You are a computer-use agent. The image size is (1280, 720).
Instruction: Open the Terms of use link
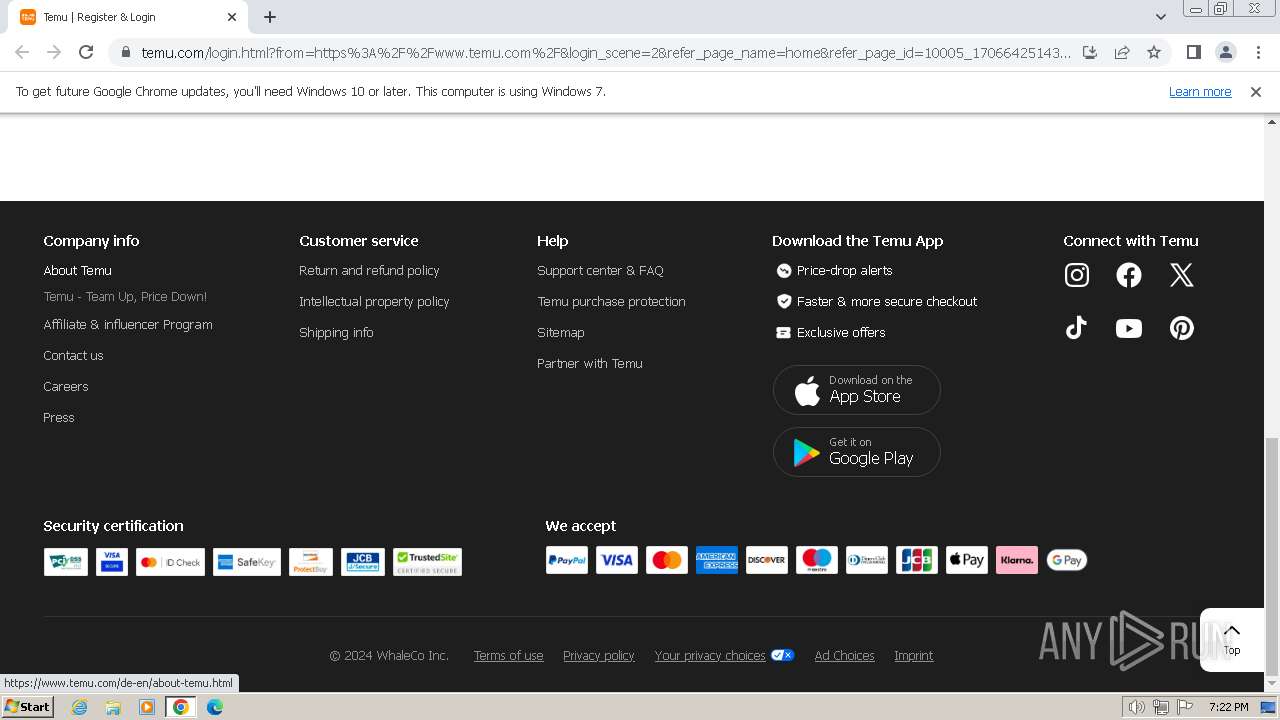(x=508, y=656)
